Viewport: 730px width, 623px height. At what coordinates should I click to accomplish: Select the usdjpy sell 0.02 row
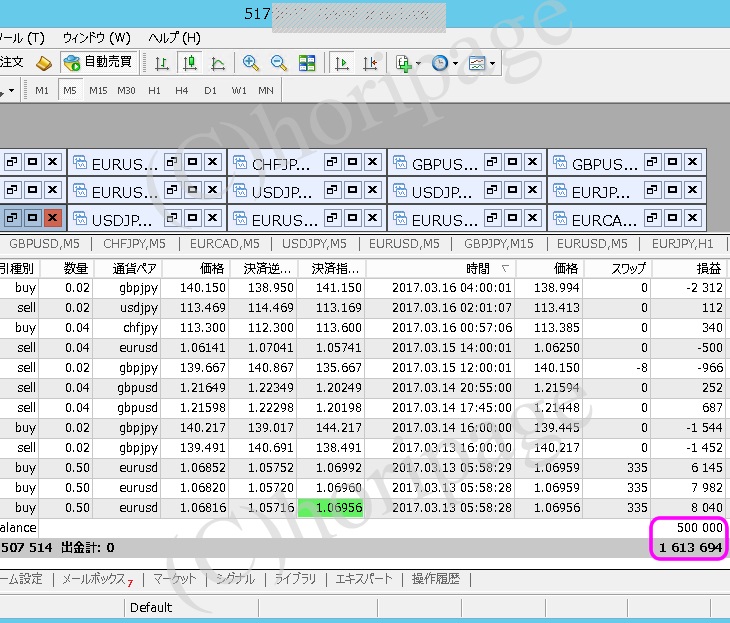pos(363,308)
